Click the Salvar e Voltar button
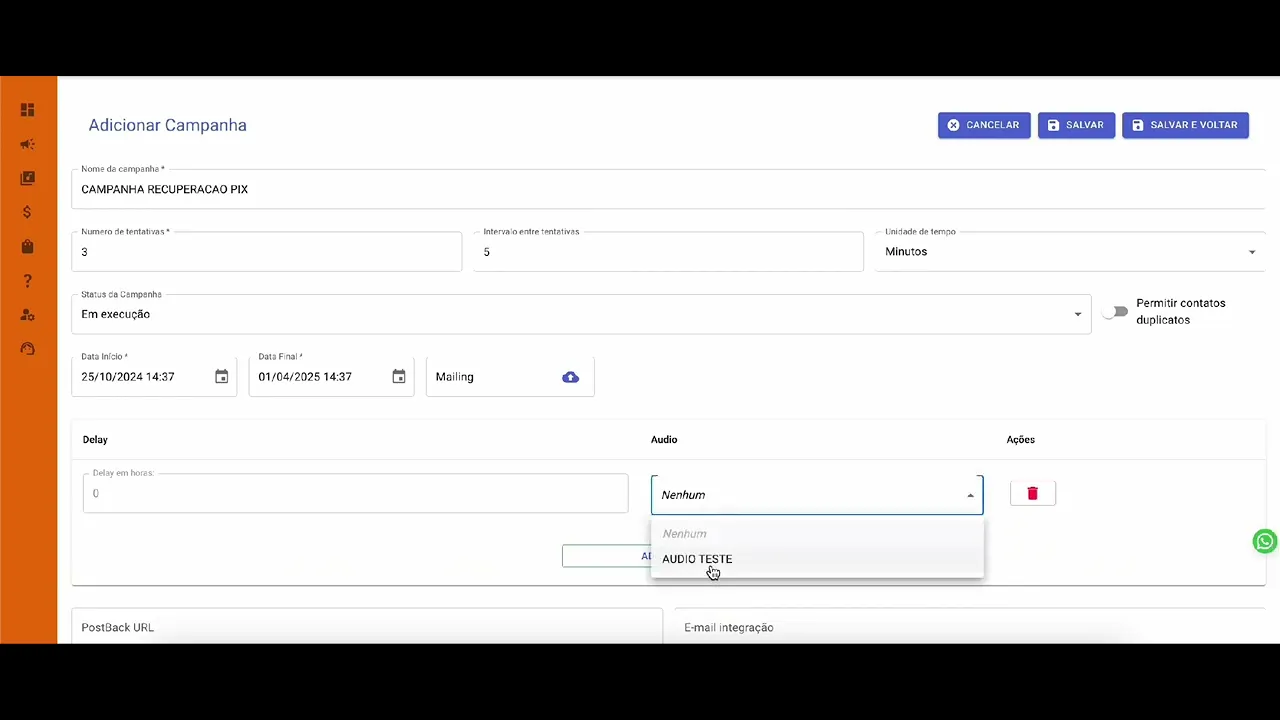The height and width of the screenshot is (720, 1280). [1185, 125]
